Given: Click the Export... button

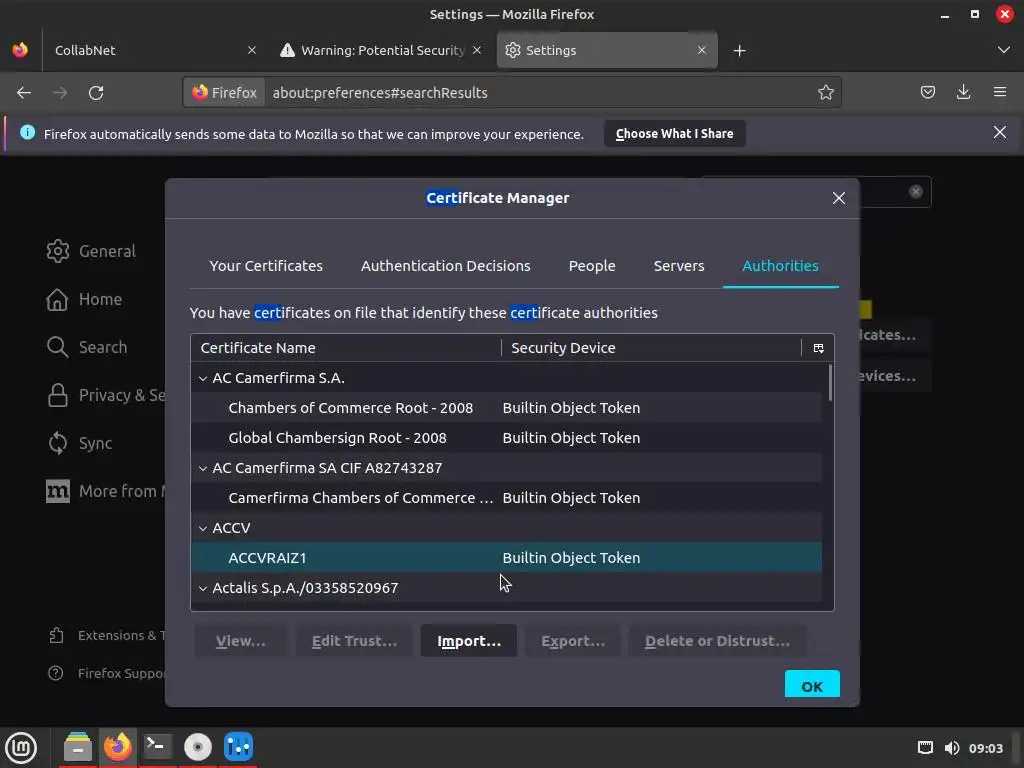Looking at the screenshot, I should point(573,641).
